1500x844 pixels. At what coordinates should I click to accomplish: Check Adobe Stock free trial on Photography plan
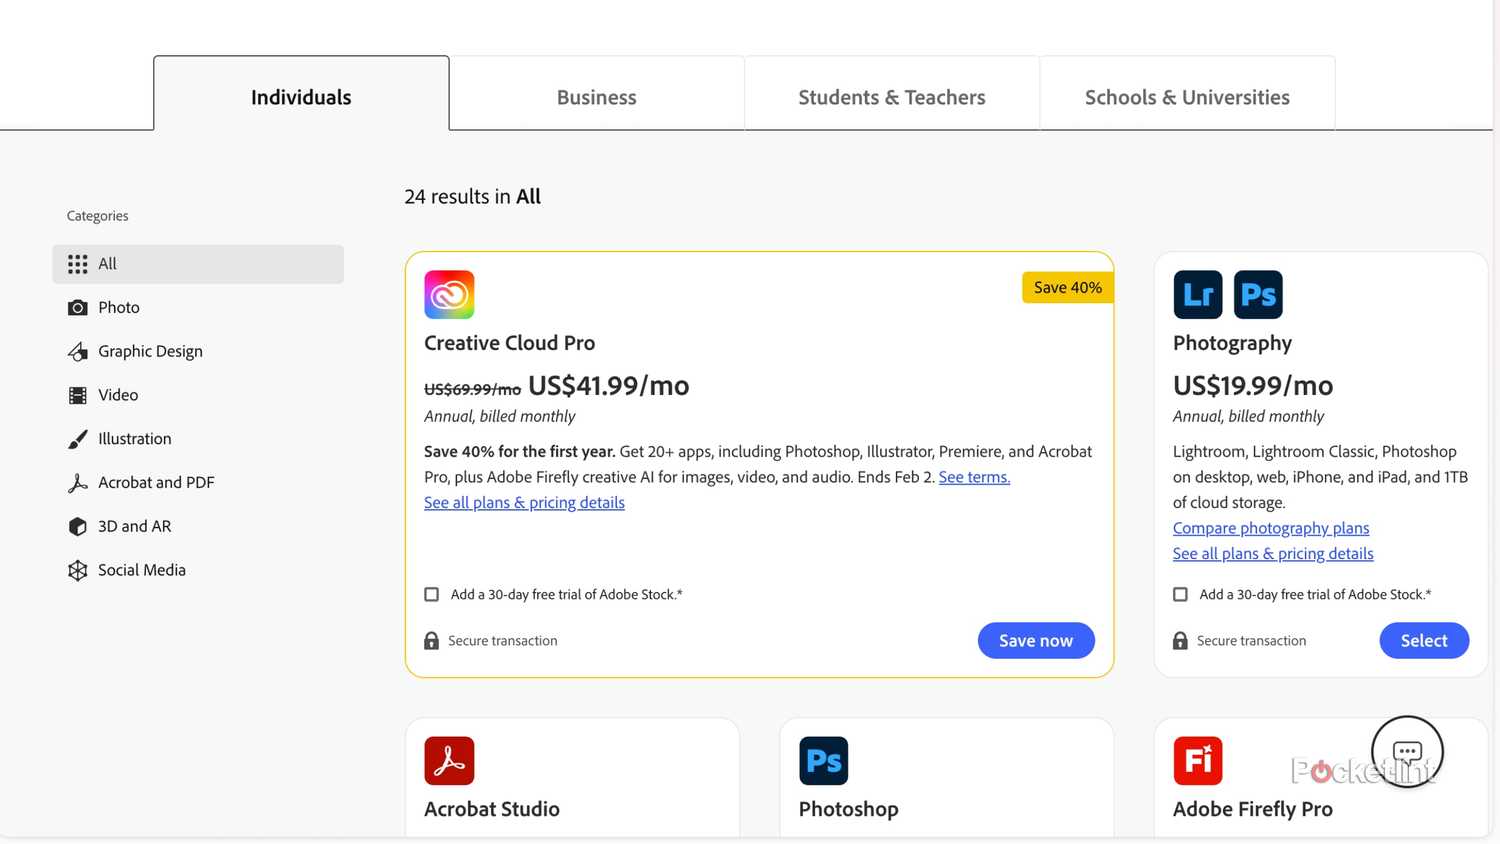coord(1180,594)
